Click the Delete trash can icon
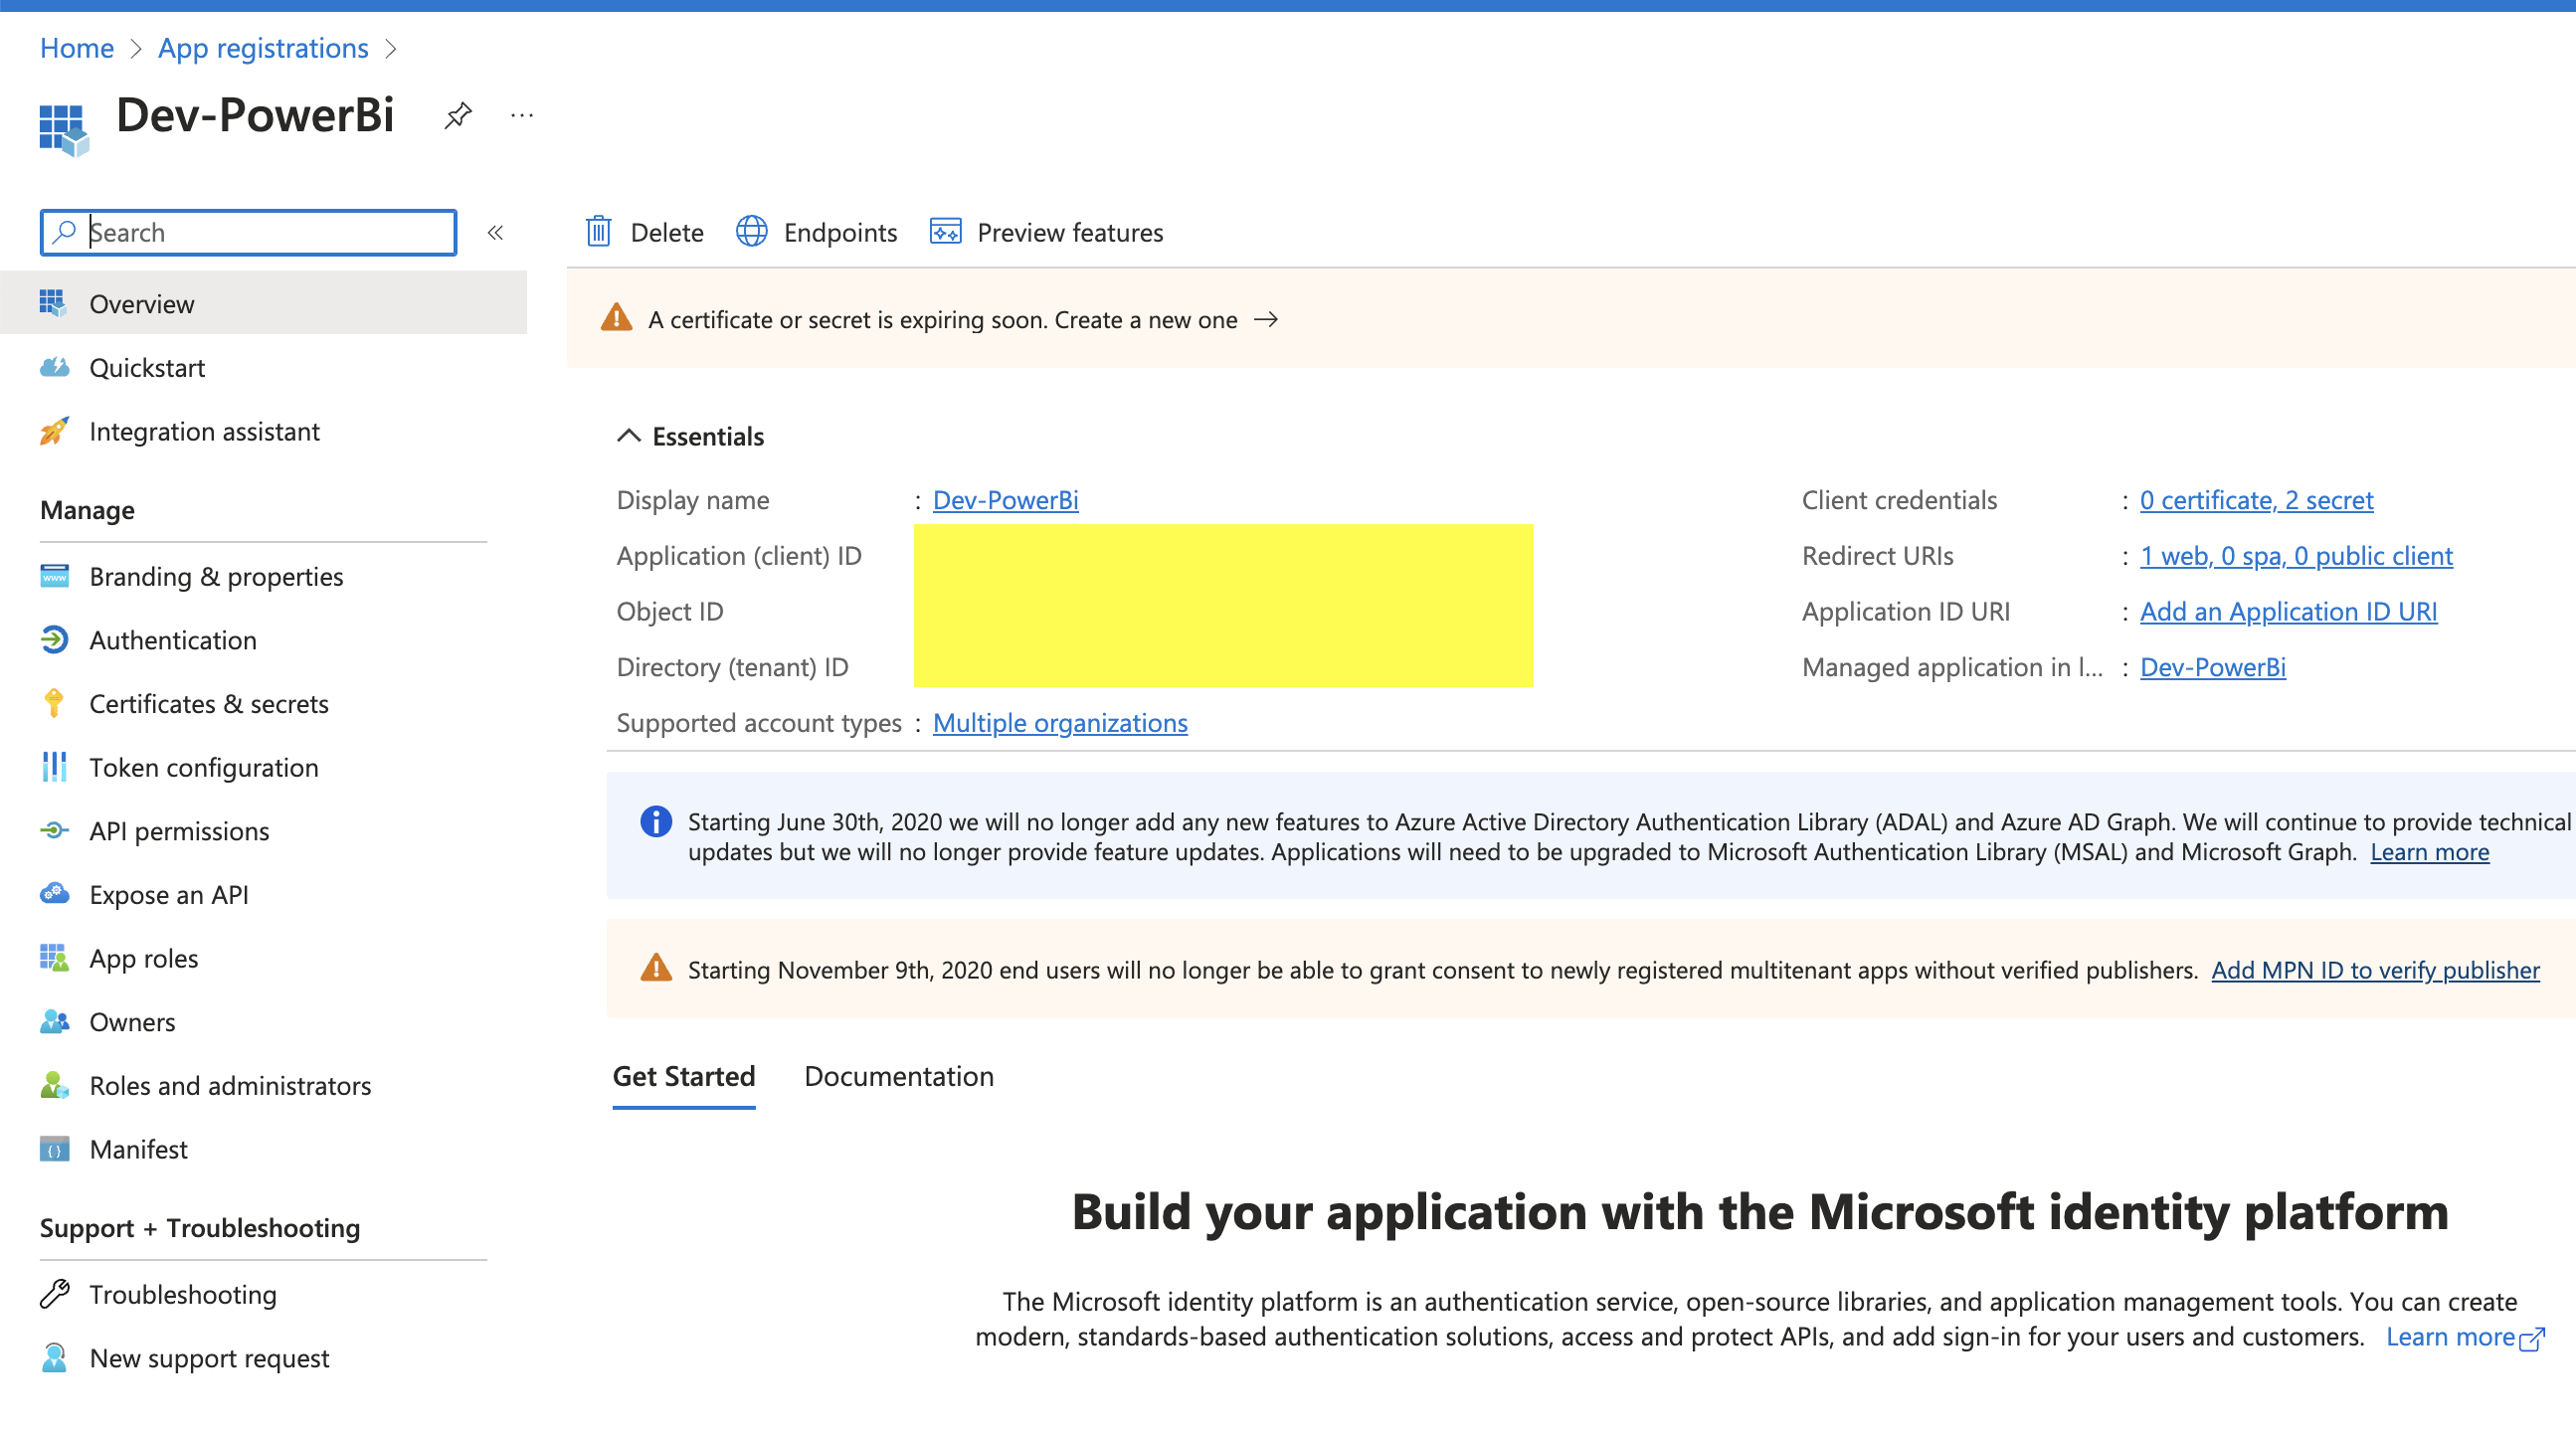 598,232
